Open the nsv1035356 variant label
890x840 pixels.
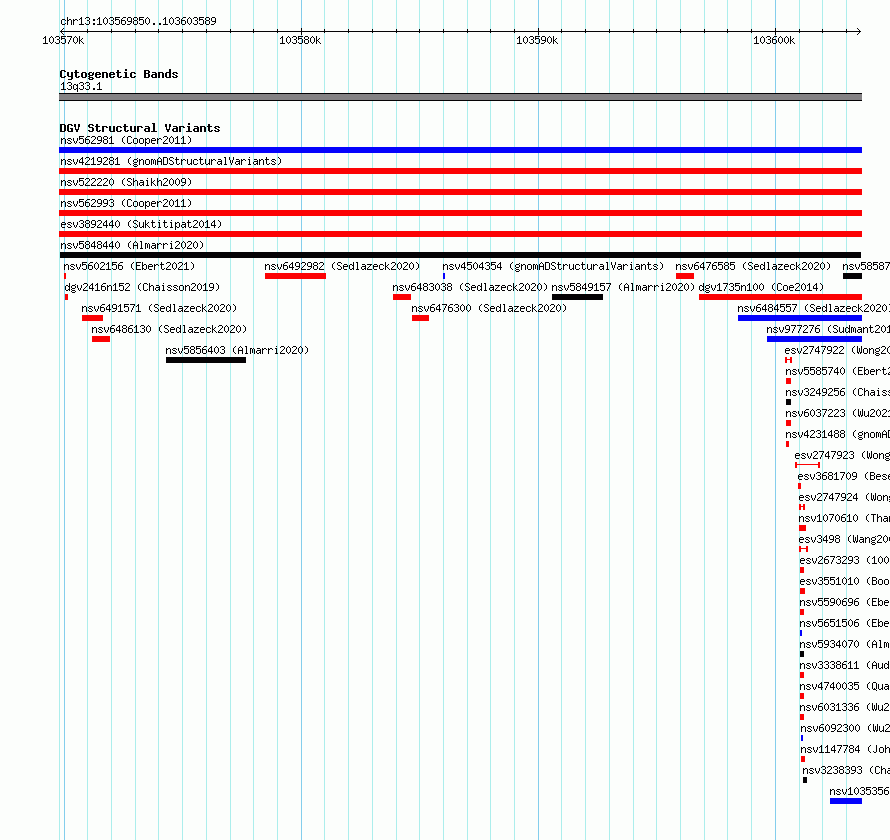click(859, 791)
